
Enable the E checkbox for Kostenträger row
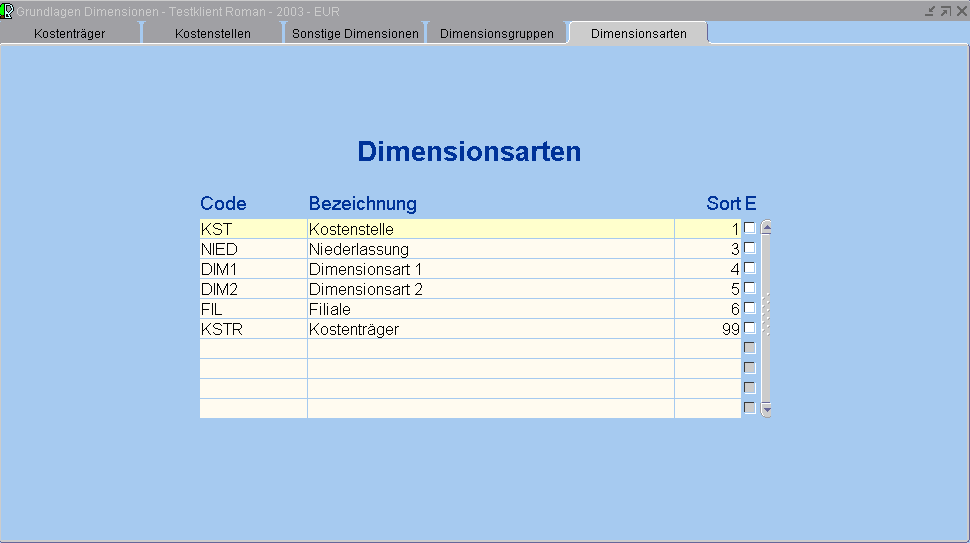pyautogui.click(x=749, y=328)
